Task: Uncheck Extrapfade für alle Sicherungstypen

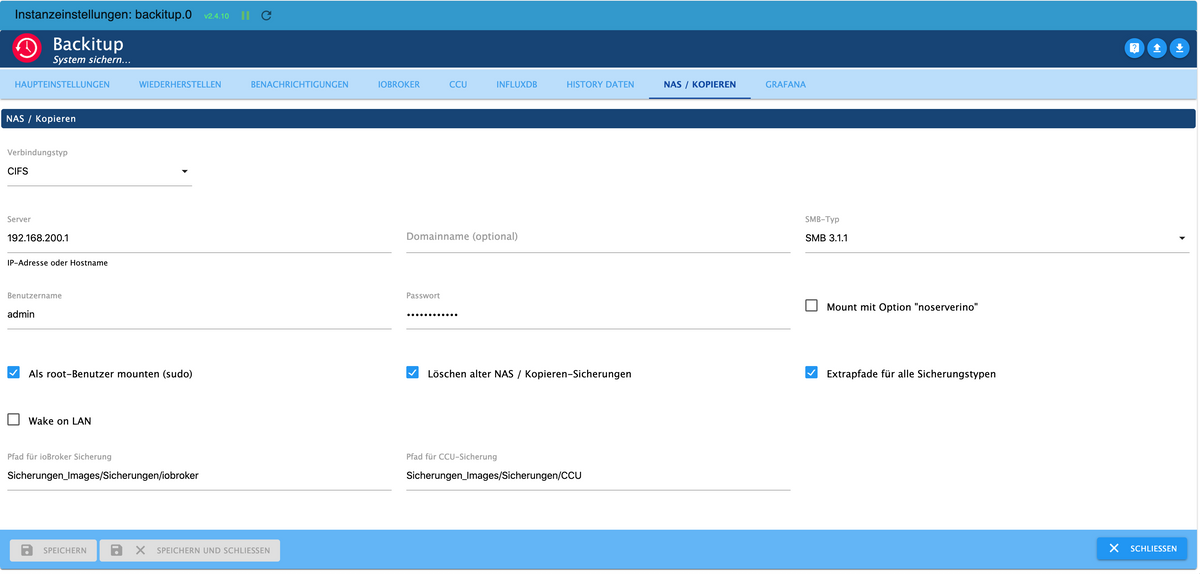Action: (812, 373)
